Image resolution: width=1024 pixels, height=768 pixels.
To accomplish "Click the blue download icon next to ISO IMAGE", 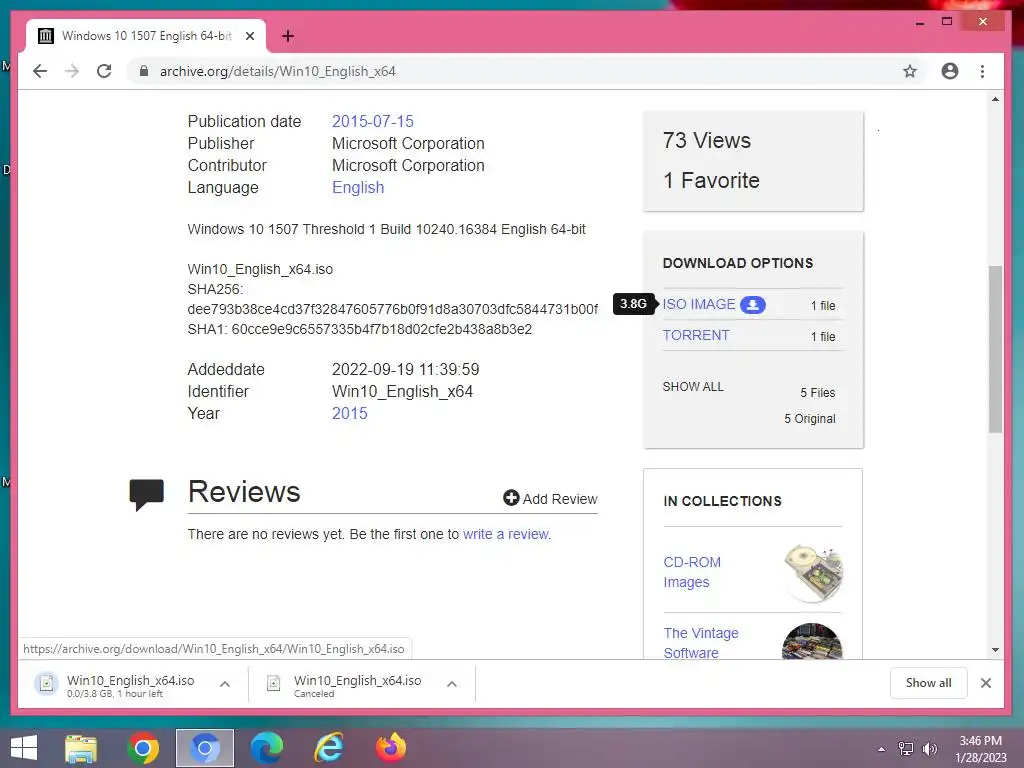I will (752, 305).
